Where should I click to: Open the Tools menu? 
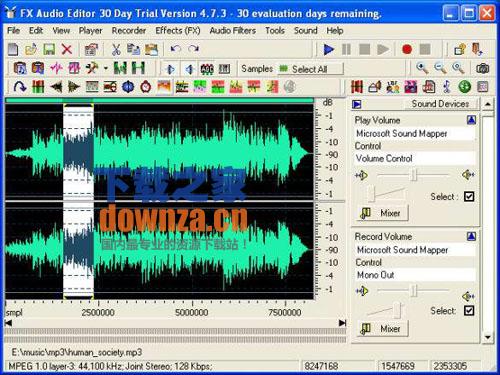point(275,31)
